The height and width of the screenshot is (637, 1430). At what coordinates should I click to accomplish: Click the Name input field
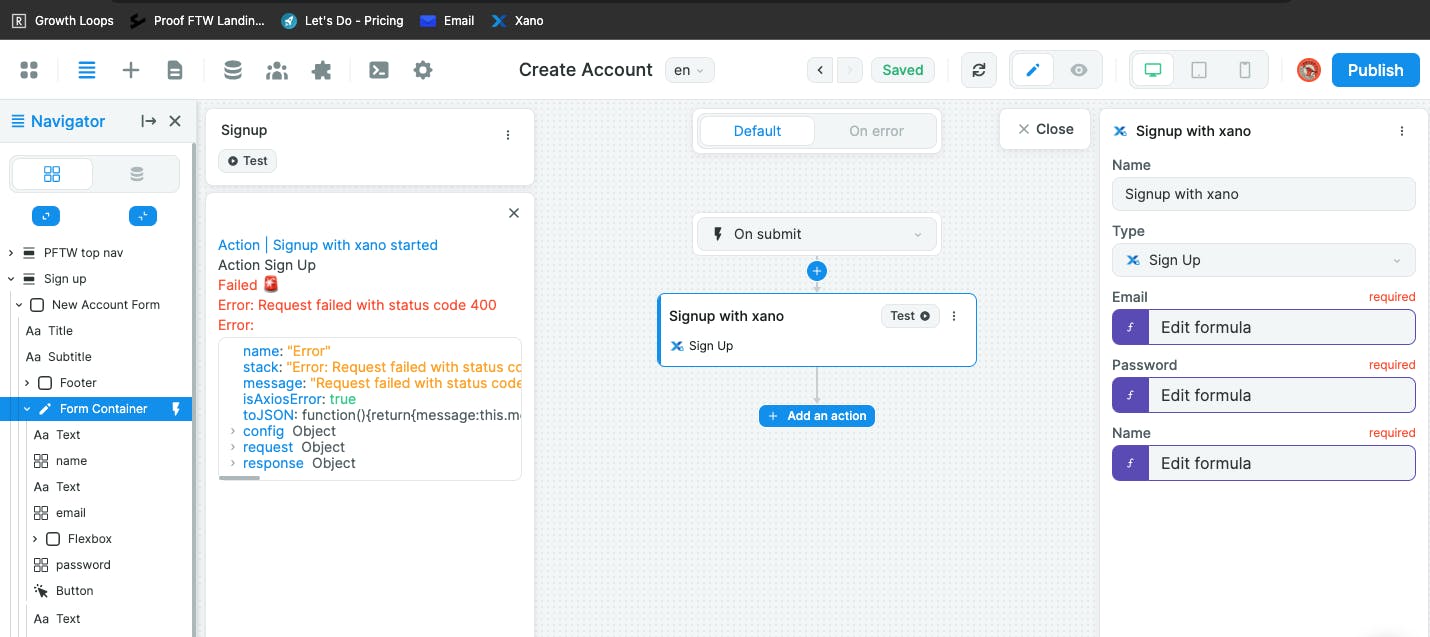click(x=1264, y=194)
